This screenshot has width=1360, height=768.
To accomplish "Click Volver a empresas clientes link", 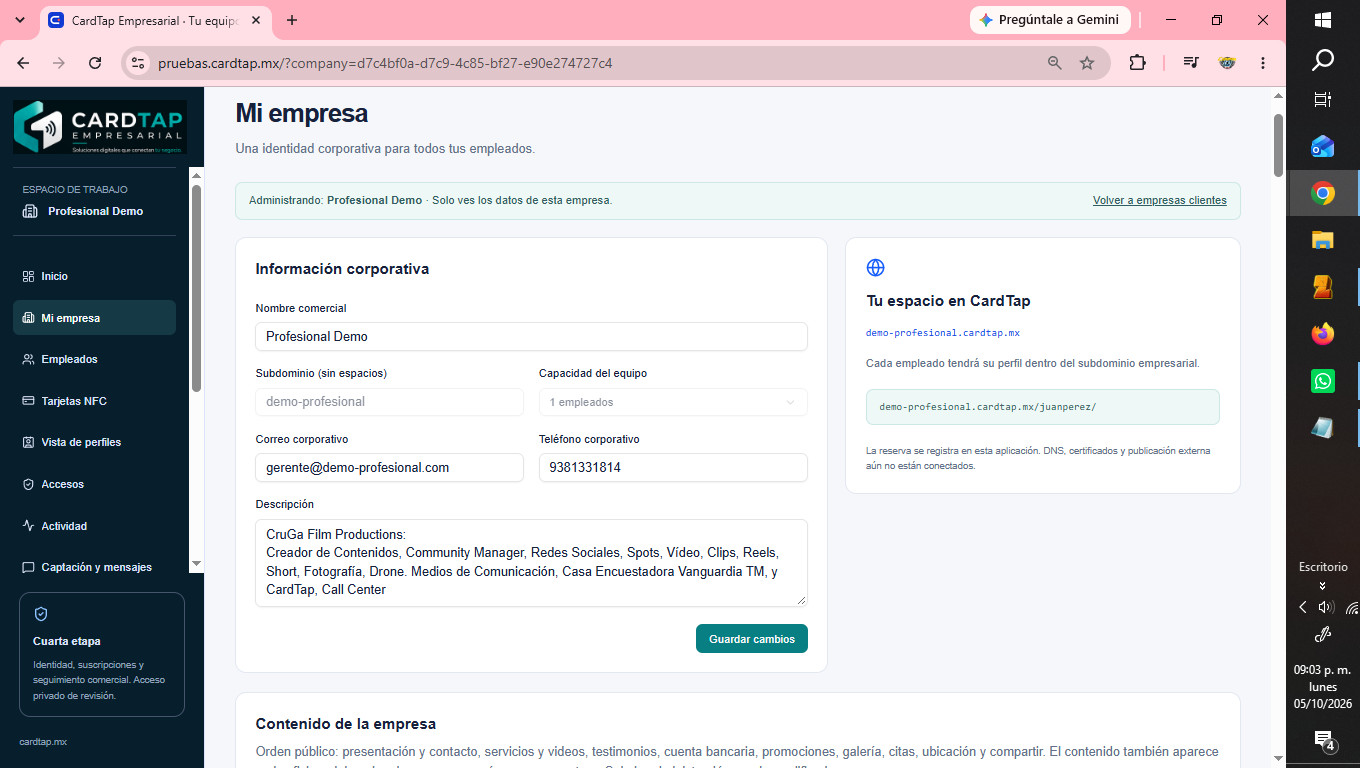I will coord(1159,200).
